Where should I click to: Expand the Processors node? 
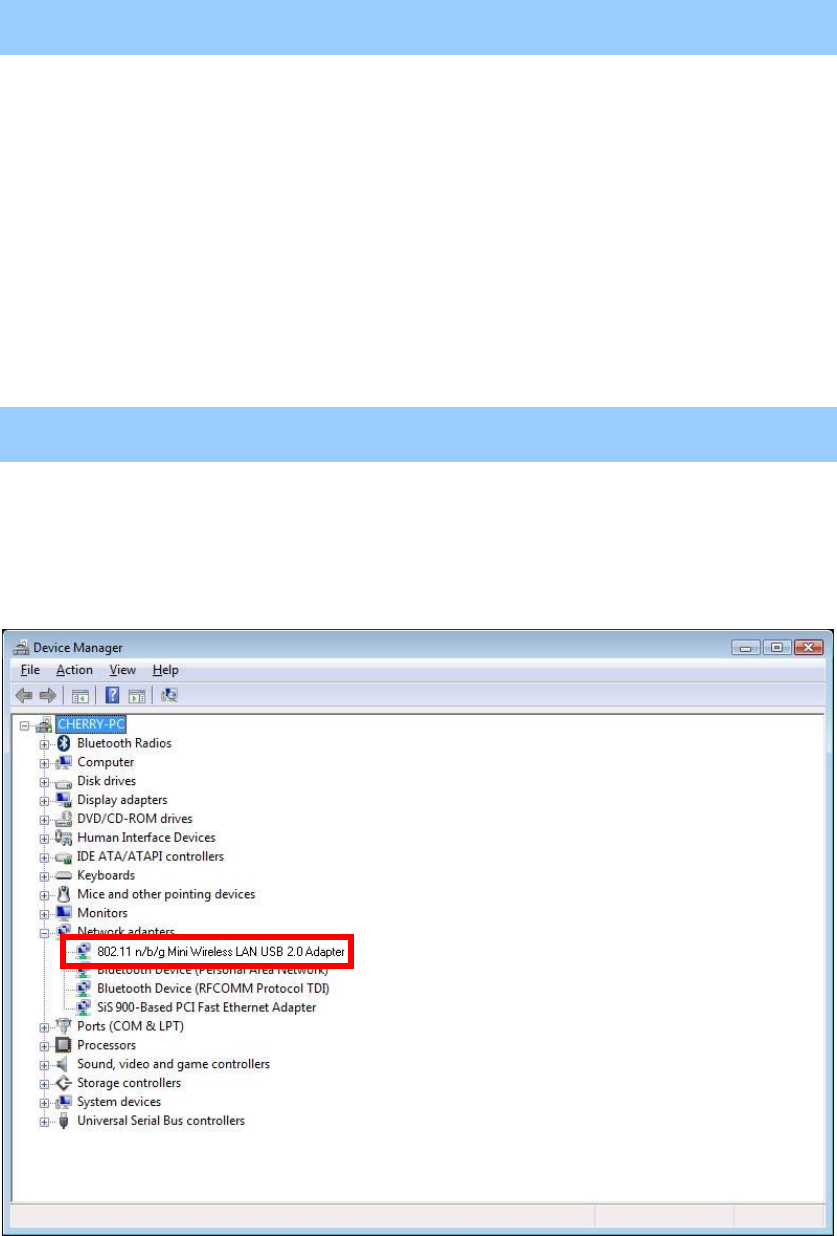(44, 1046)
